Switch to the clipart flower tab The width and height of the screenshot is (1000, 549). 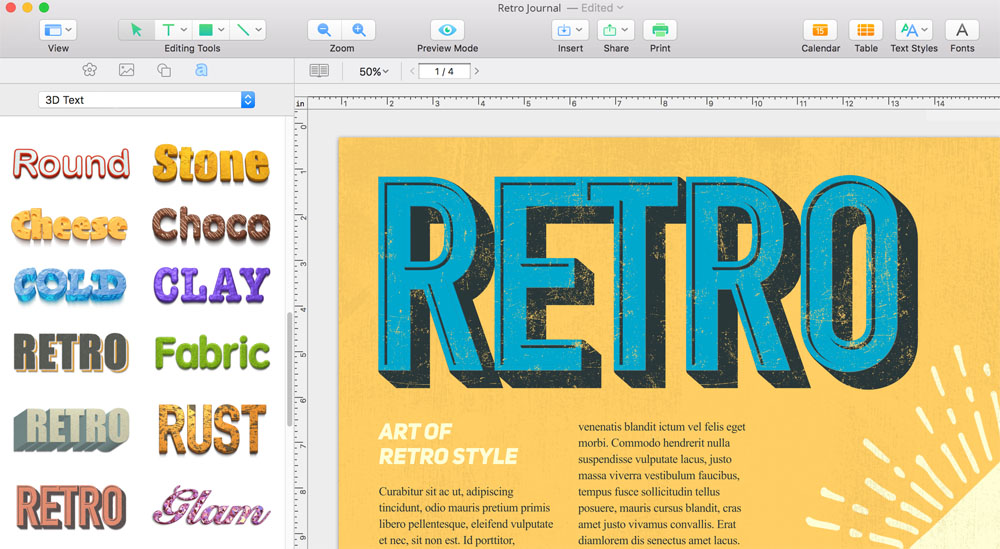pos(90,70)
